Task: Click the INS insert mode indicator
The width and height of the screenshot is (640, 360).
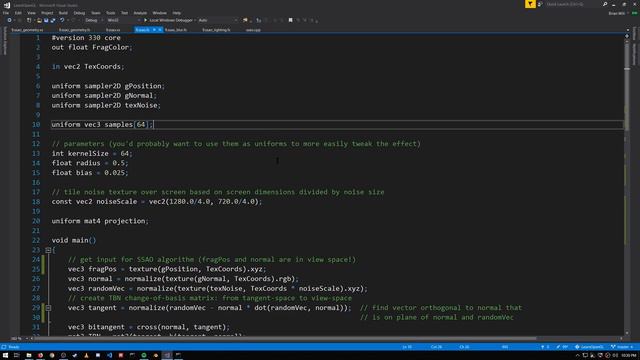Action: pos(505,347)
